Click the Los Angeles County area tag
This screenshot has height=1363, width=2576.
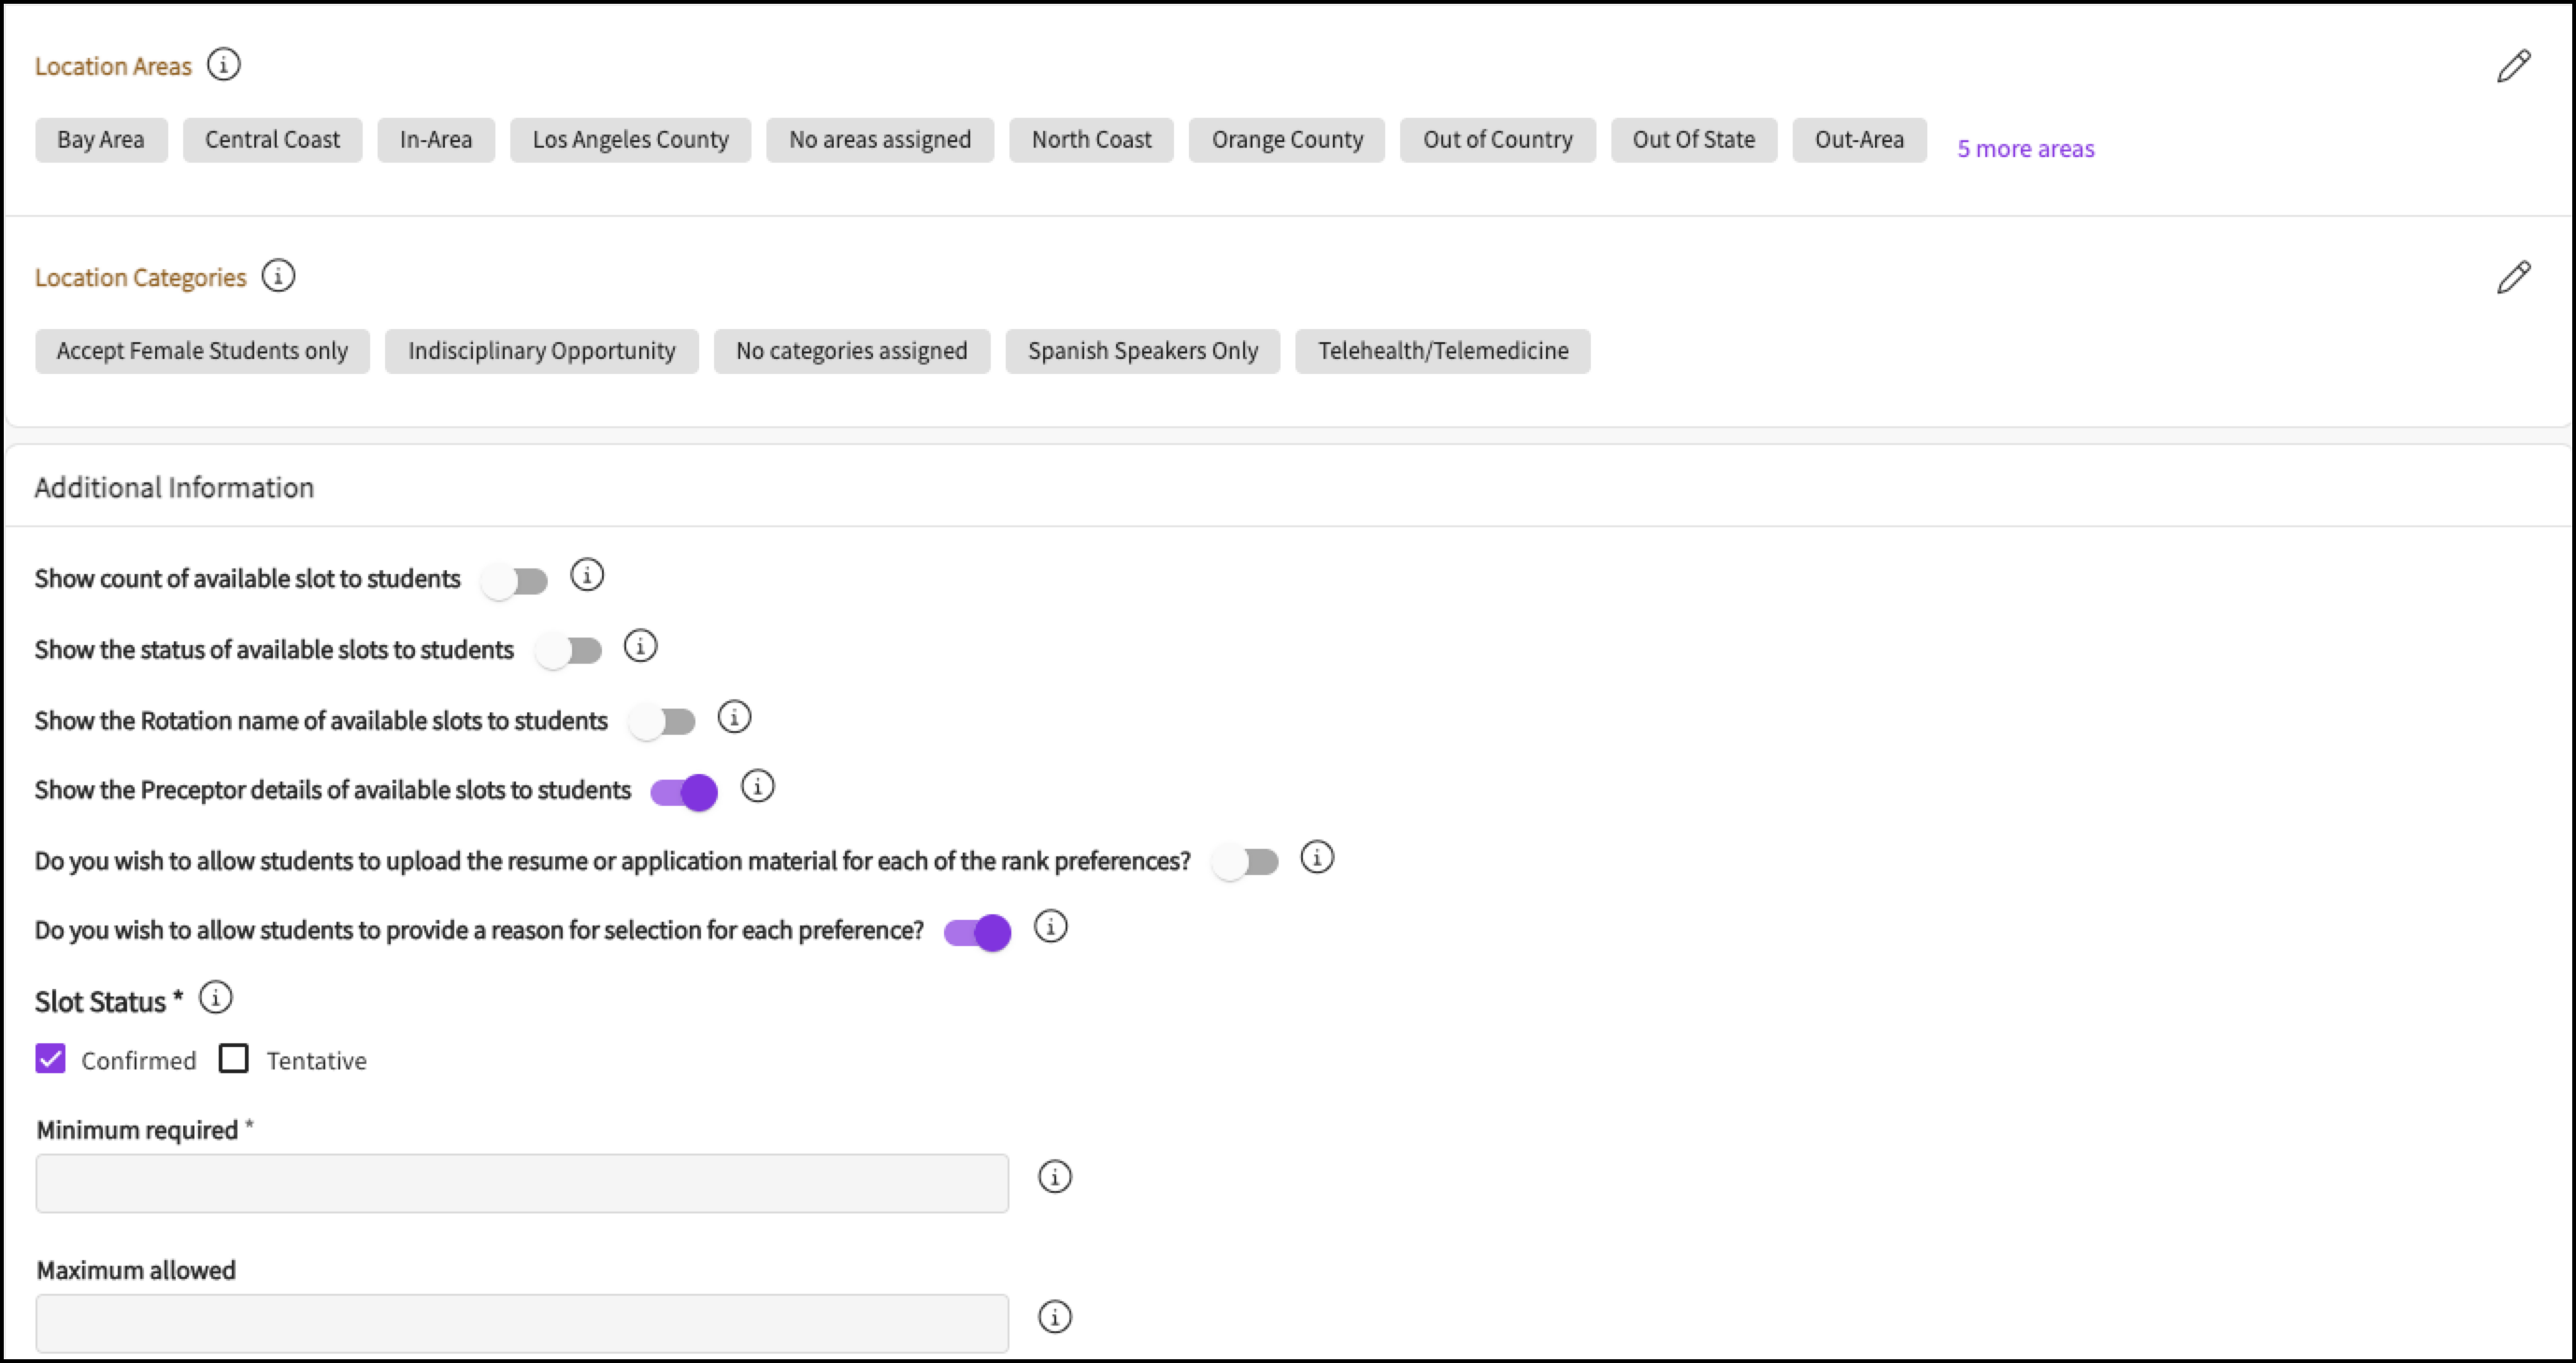(630, 140)
